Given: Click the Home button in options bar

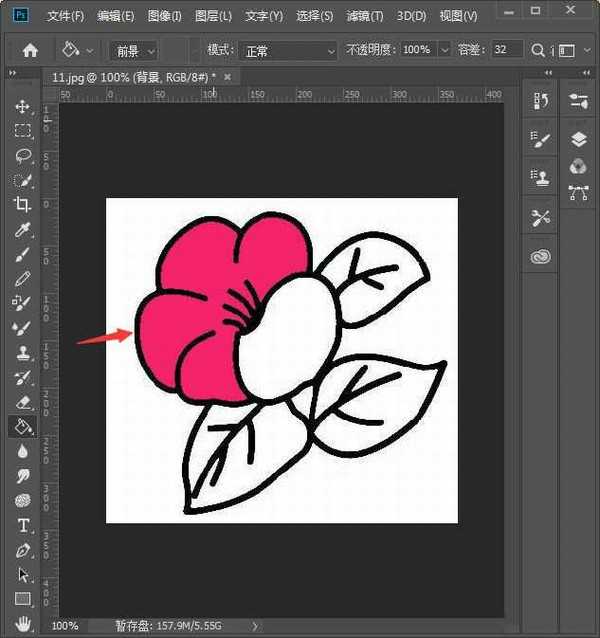Looking at the screenshot, I should [30, 50].
